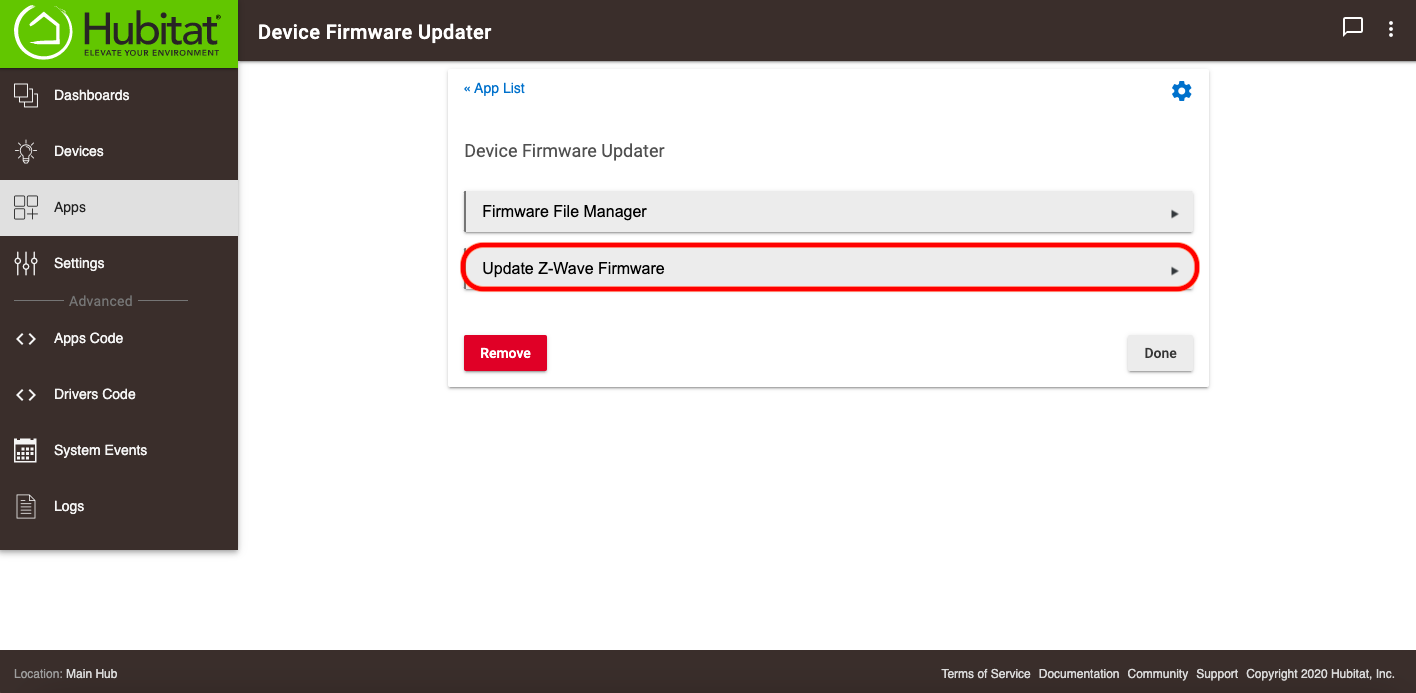Click the System Events calendar icon
The width and height of the screenshot is (1416, 693).
click(26, 450)
